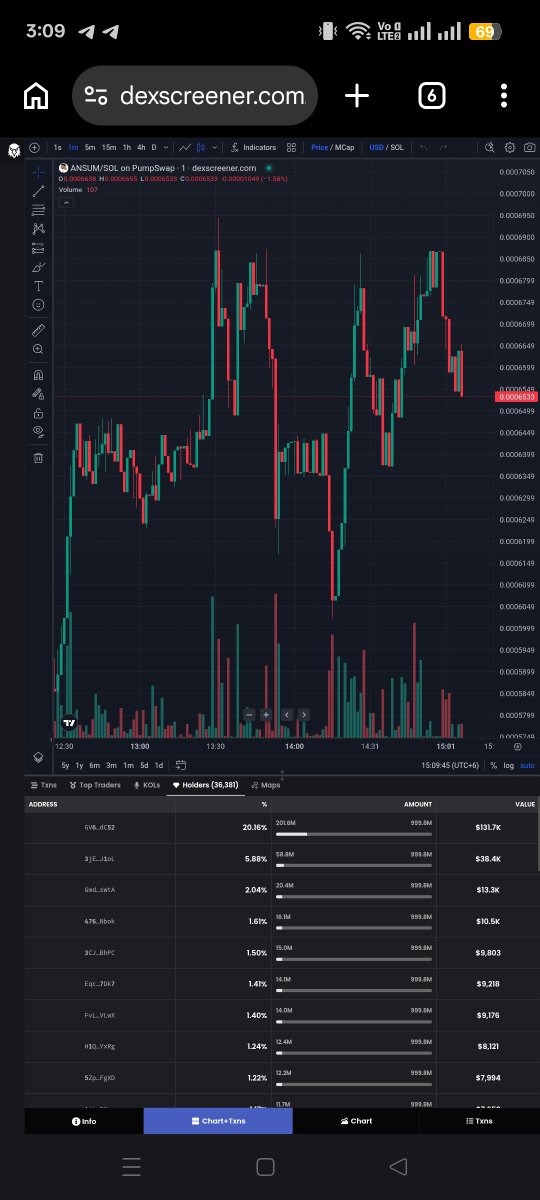
Task: Select the trend line drawing tool
Action: 38,191
